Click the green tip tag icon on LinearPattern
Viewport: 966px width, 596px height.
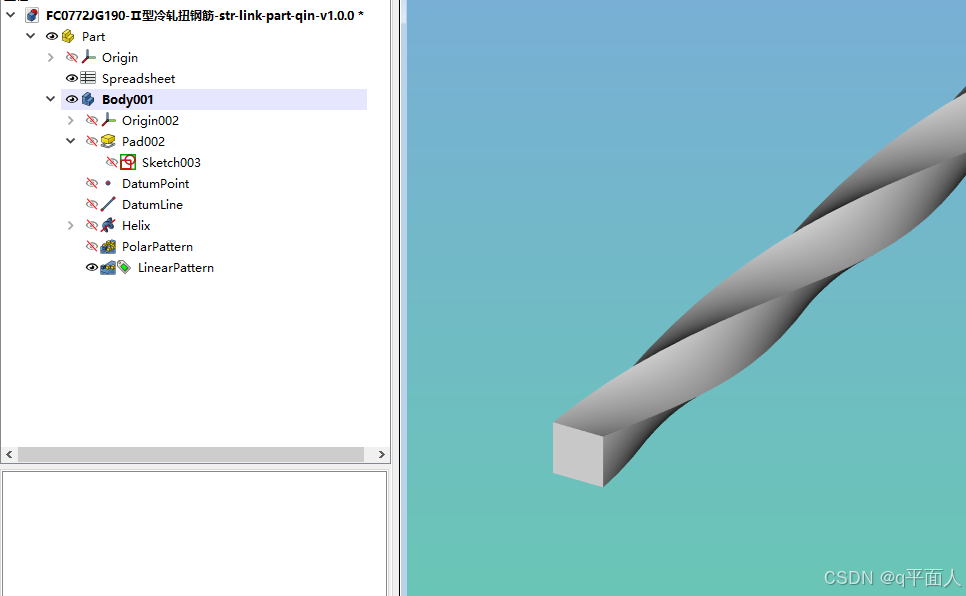coord(124,267)
